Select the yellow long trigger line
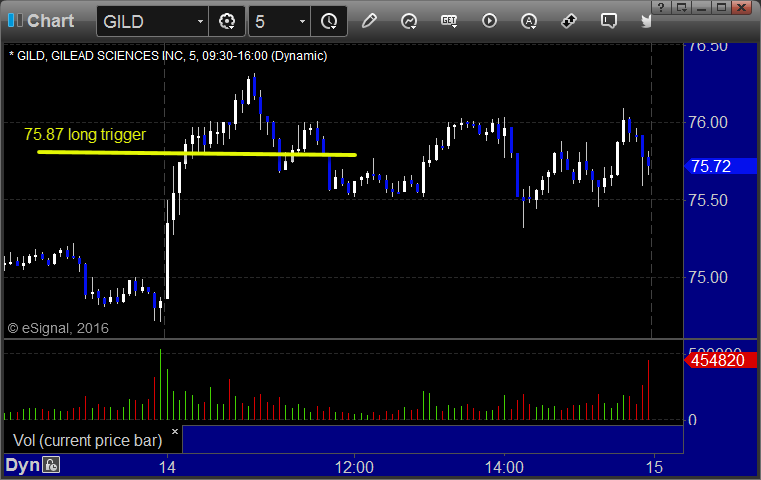The height and width of the screenshot is (480, 761). [x=197, y=153]
